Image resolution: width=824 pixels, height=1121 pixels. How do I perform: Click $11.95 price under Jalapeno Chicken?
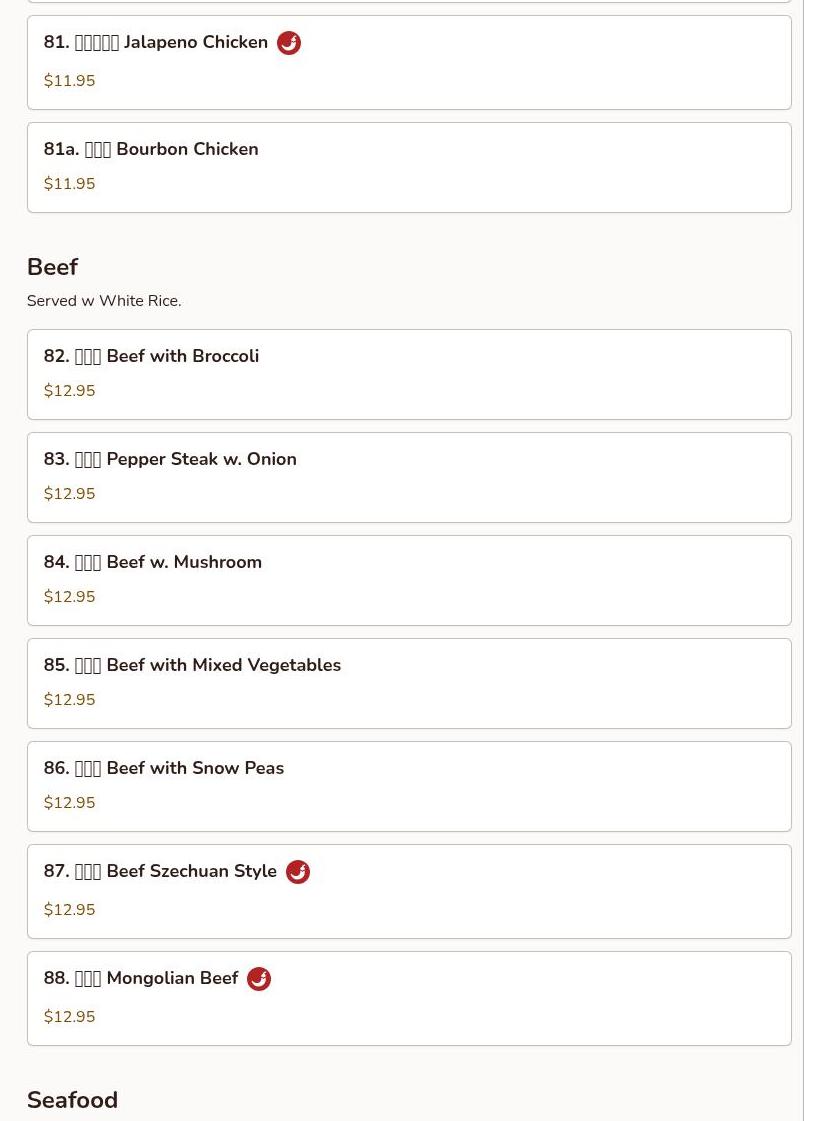(70, 81)
